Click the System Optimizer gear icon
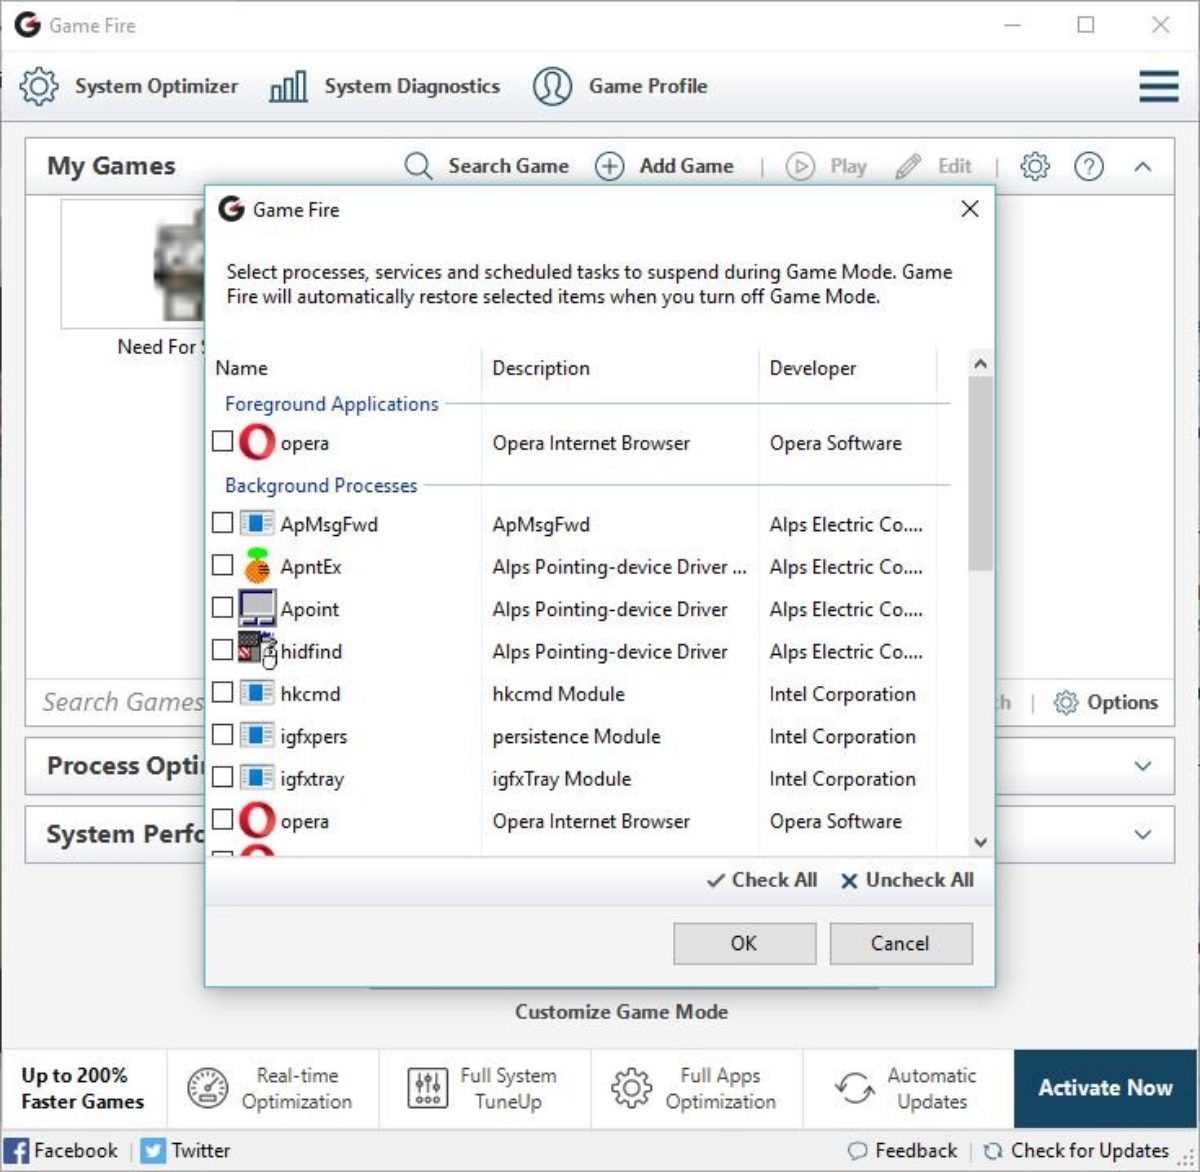 point(39,86)
